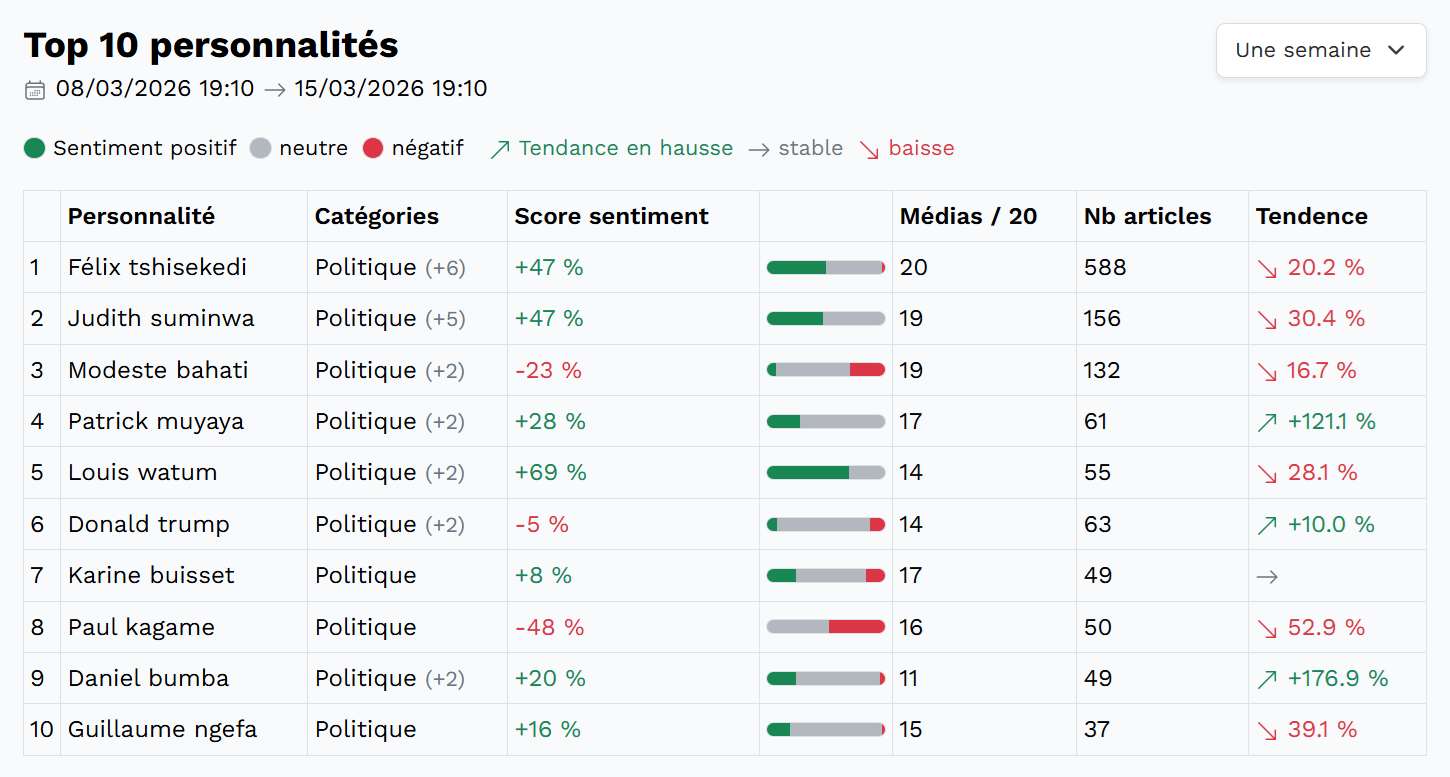This screenshot has width=1450, height=777.
Task: Click the Tendance en hausse legend text
Action: [x=625, y=147]
